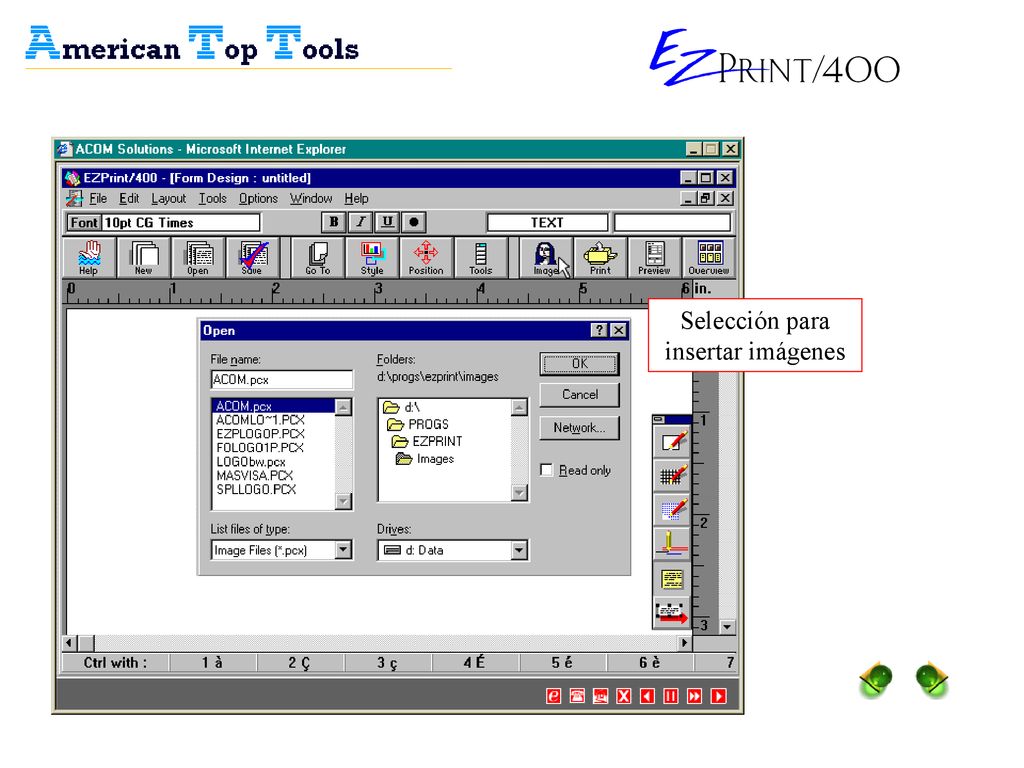The image size is (1024, 768).
Task: Click the Open toolbar icon
Action: (199, 257)
